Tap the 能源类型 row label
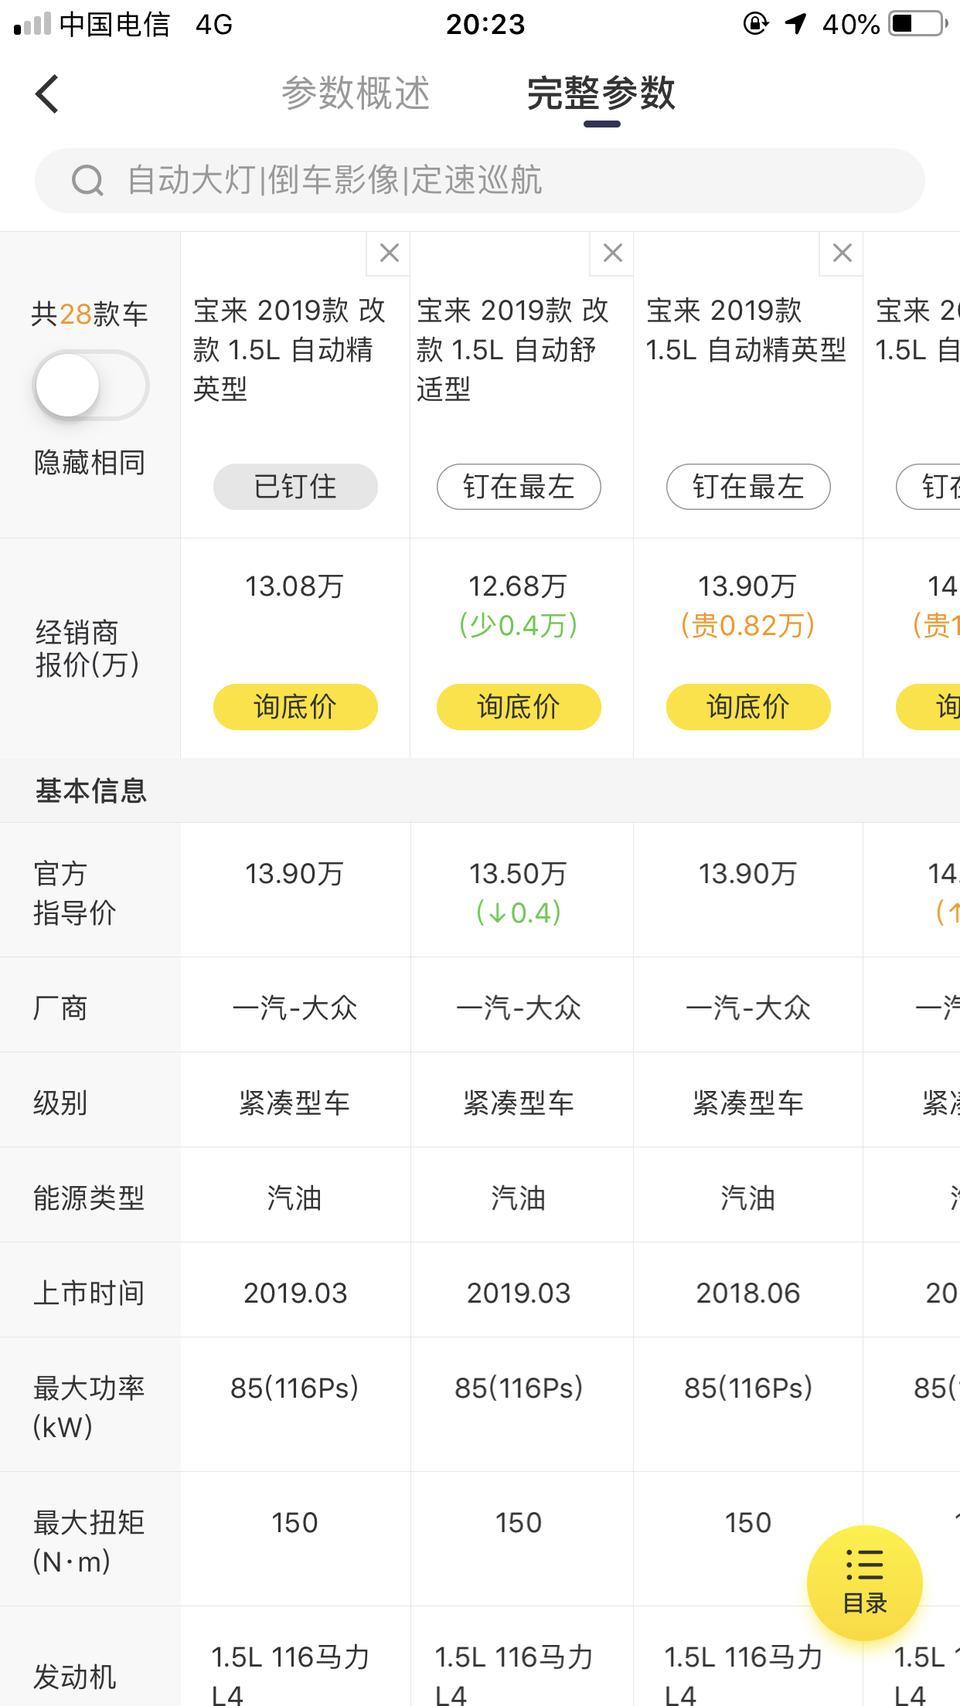960x1706 pixels. (x=89, y=1197)
